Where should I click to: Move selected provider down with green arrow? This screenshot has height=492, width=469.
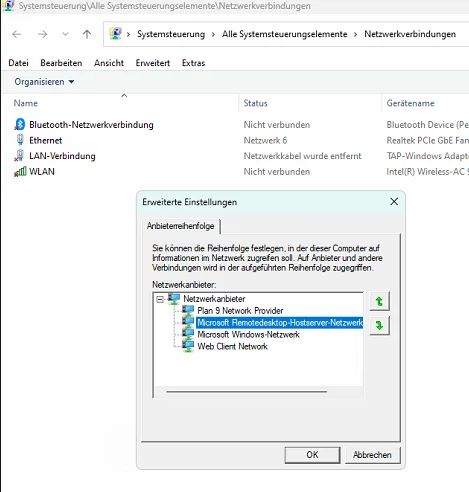click(379, 325)
